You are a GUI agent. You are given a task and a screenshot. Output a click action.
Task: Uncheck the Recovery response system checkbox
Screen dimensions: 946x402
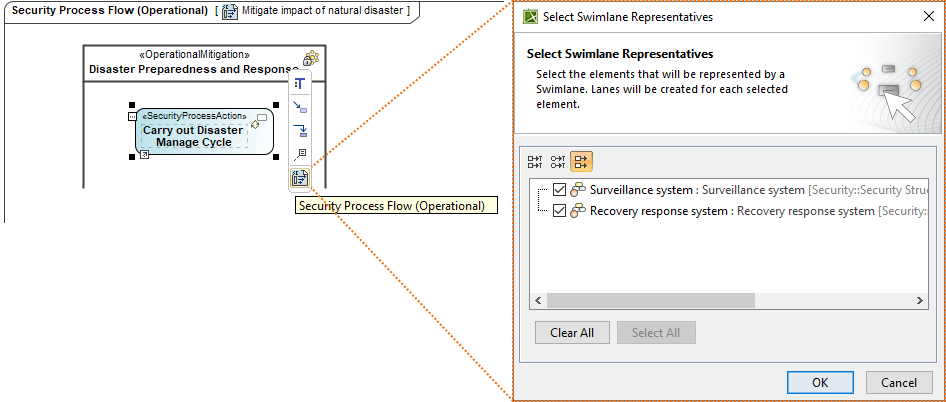pos(559,211)
